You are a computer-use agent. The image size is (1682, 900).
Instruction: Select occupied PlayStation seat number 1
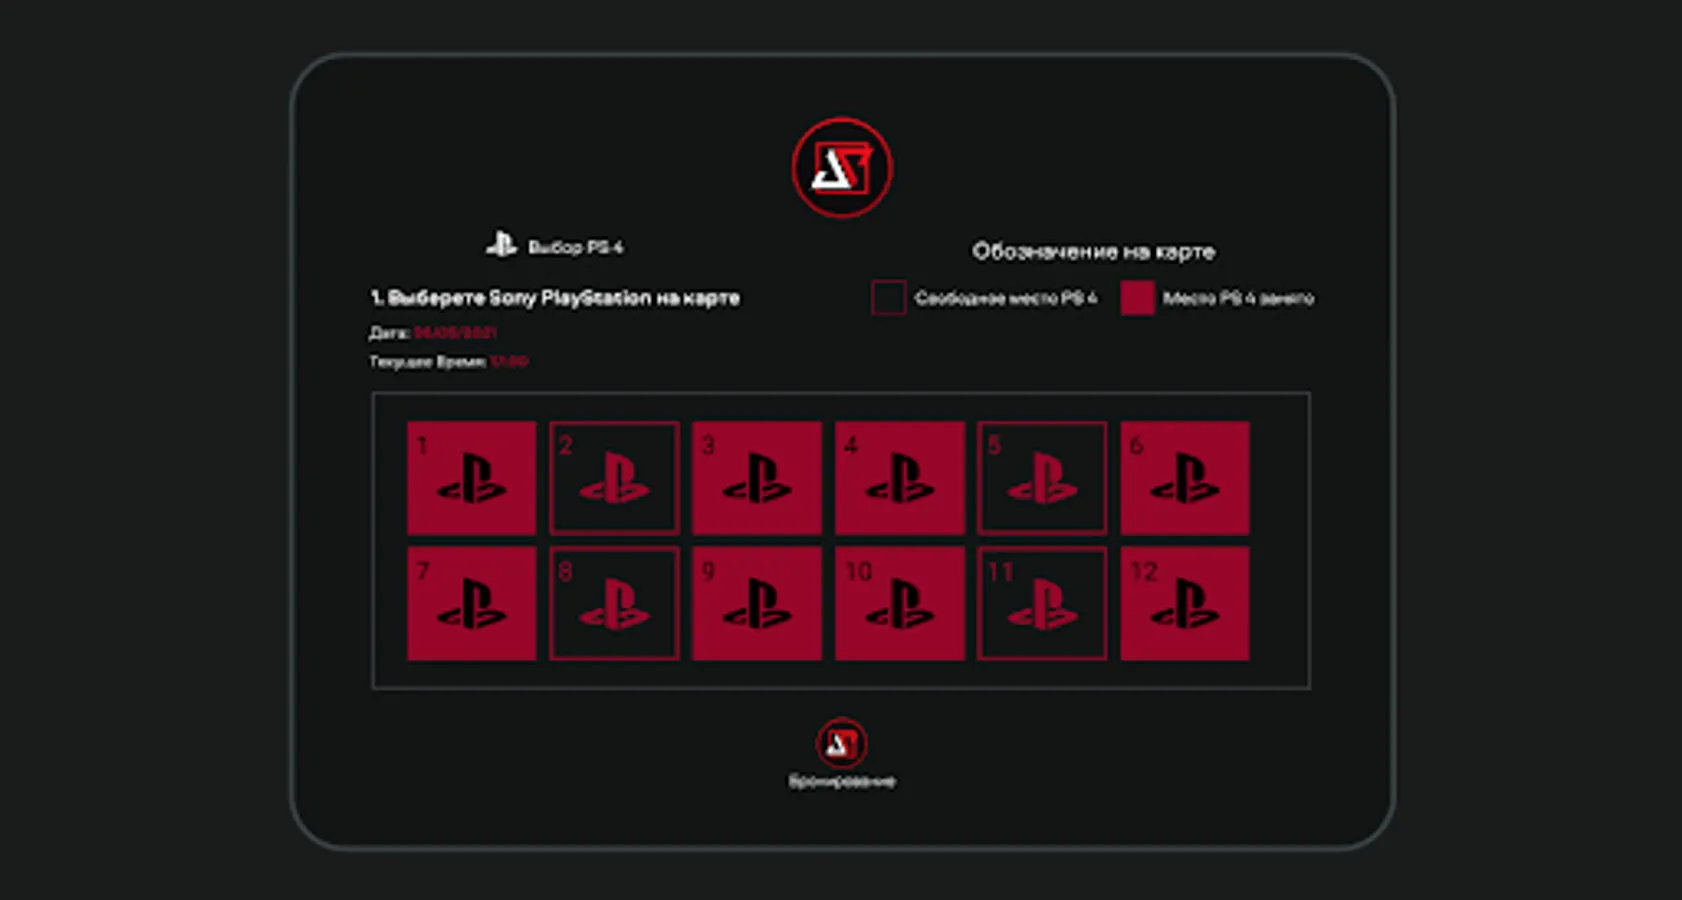(x=472, y=478)
